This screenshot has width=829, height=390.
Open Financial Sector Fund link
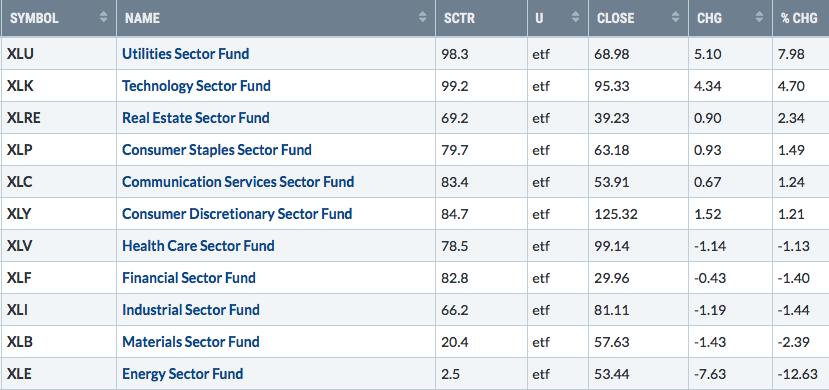pos(189,278)
